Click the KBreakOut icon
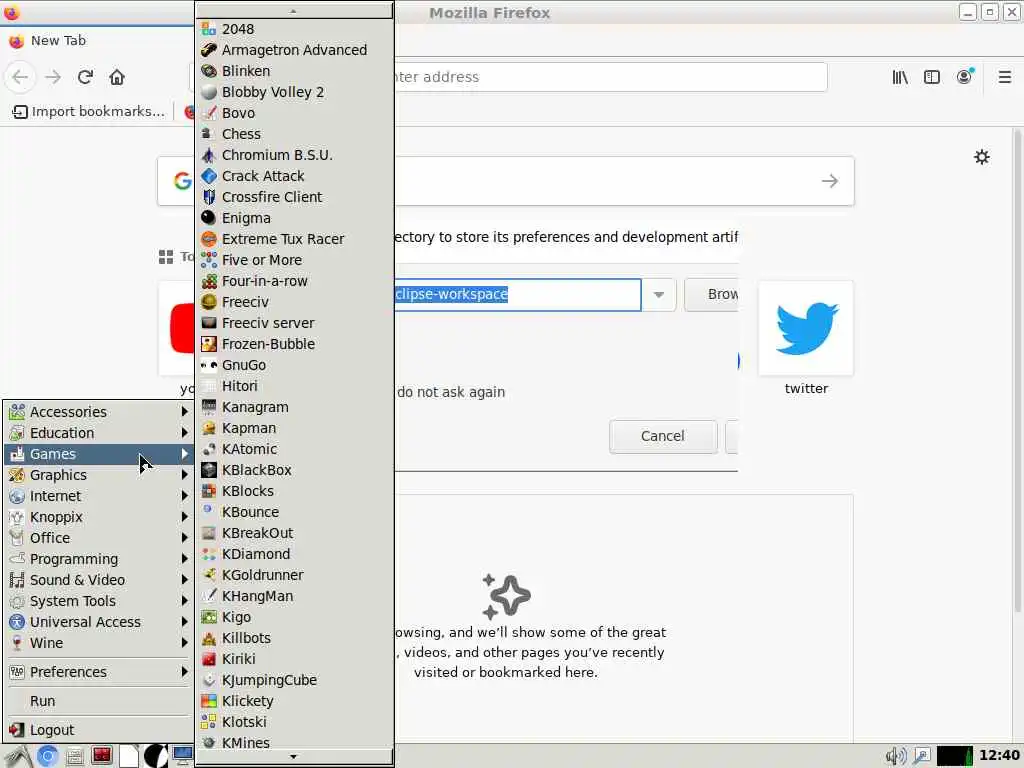 click(209, 533)
